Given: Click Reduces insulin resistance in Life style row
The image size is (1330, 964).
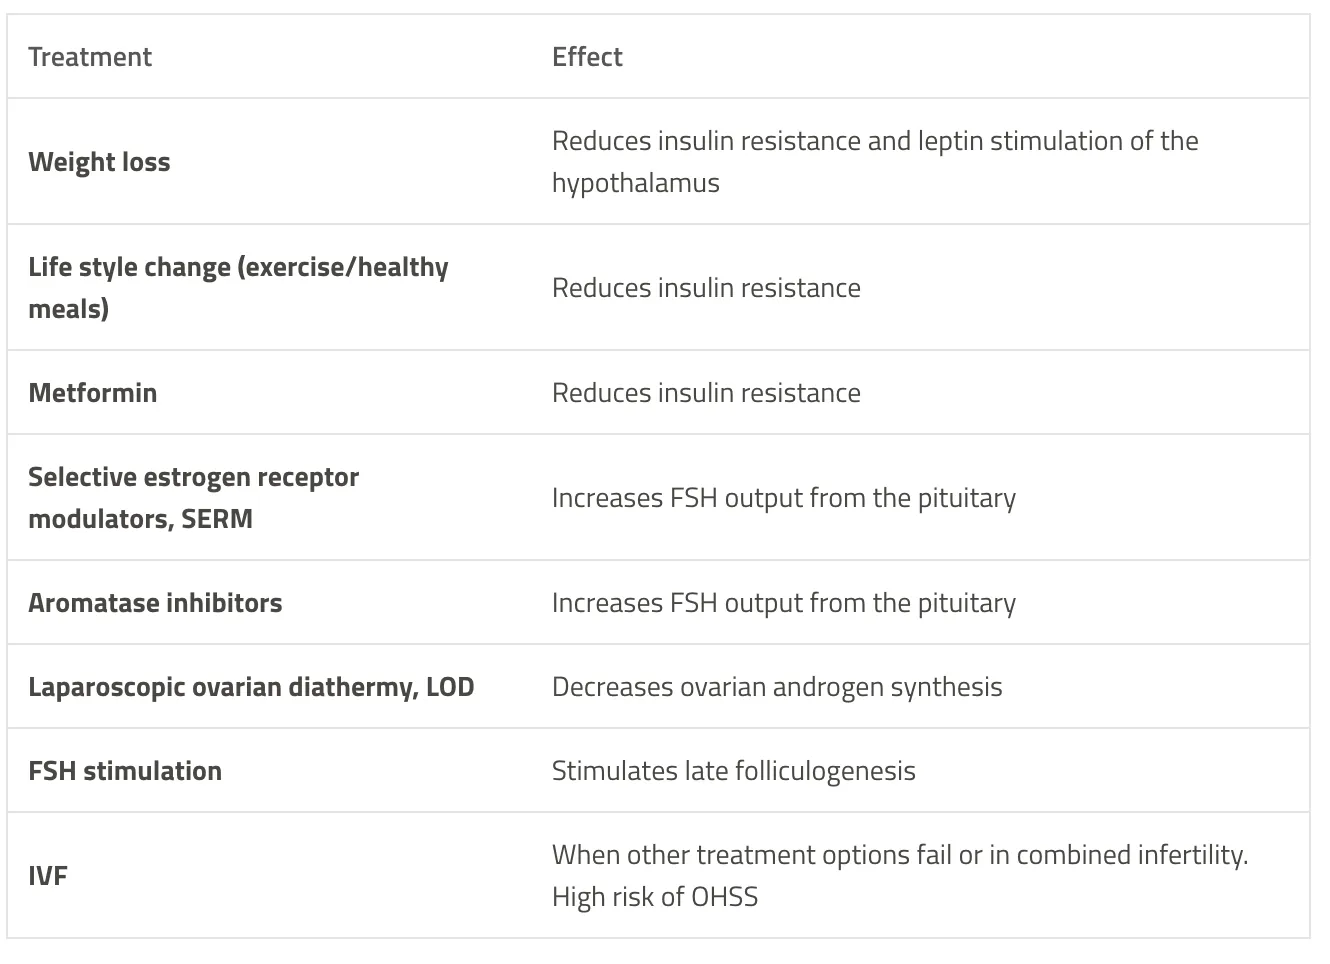Looking at the screenshot, I should point(706,288).
